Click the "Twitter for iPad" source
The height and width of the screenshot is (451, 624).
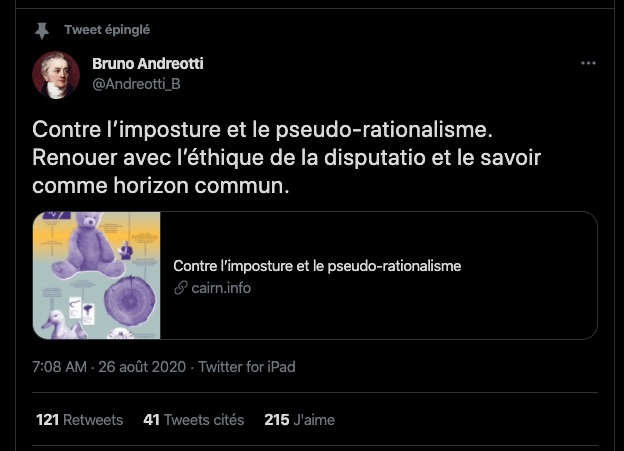click(247, 367)
